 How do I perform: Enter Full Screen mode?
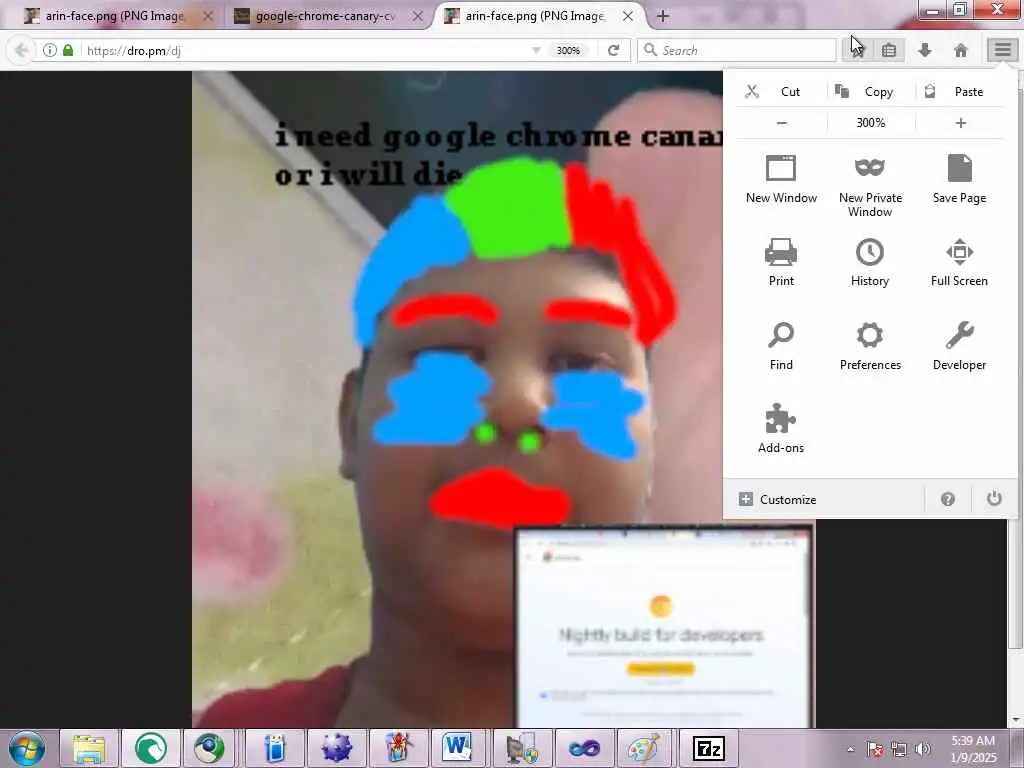pyautogui.click(x=959, y=263)
